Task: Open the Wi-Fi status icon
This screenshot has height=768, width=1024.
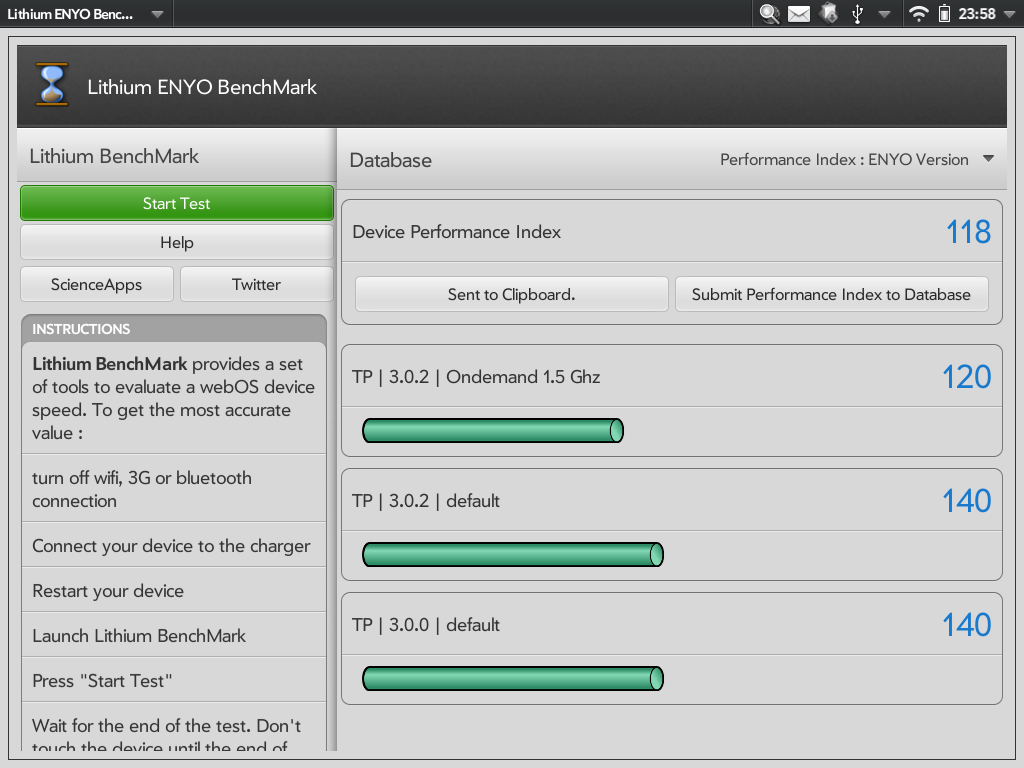Action: 918,14
